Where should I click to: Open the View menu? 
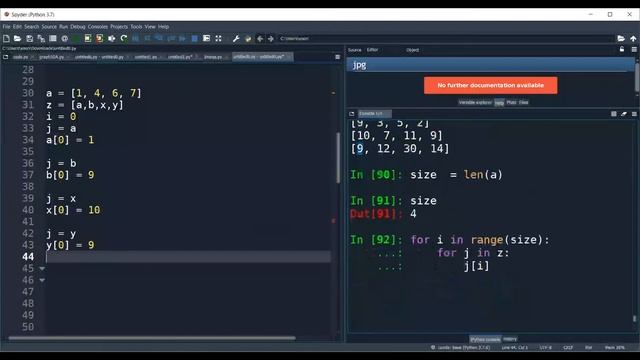pos(150,27)
